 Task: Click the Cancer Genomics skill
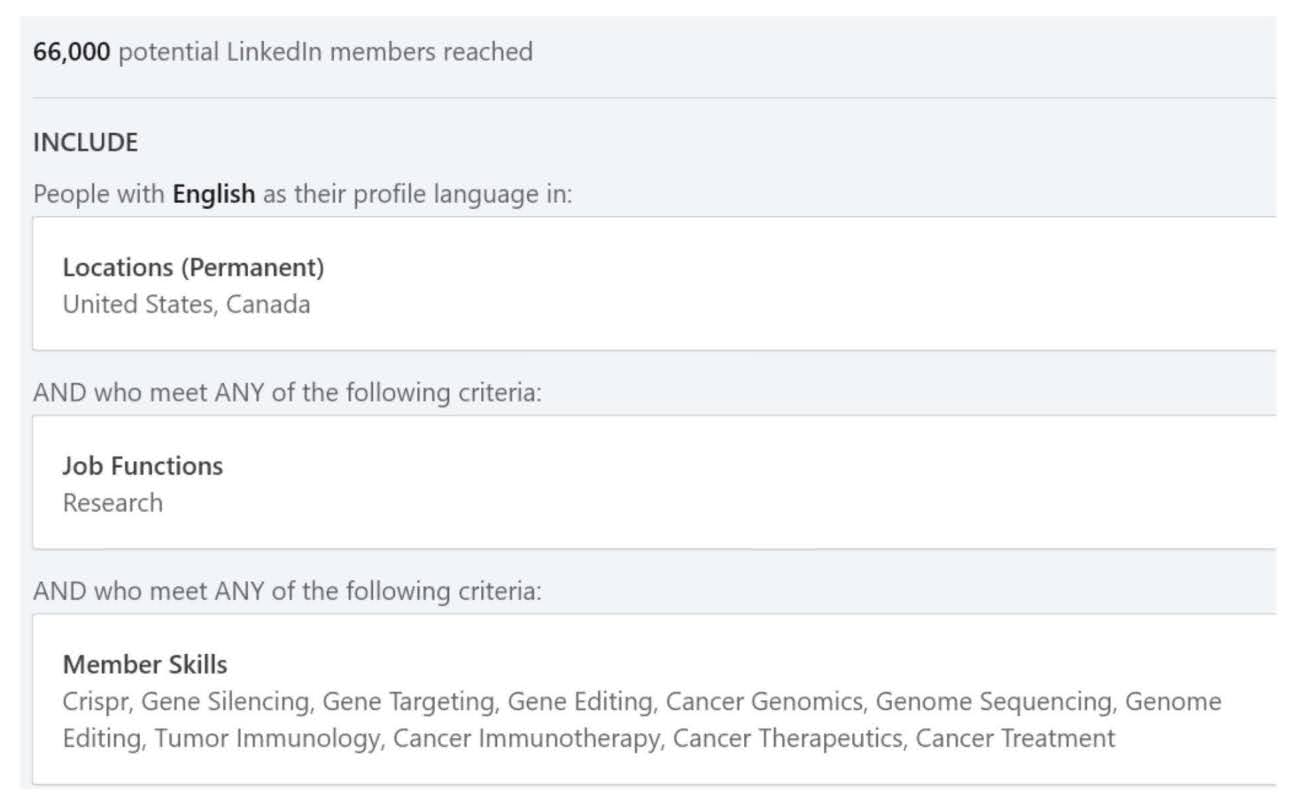(x=764, y=702)
